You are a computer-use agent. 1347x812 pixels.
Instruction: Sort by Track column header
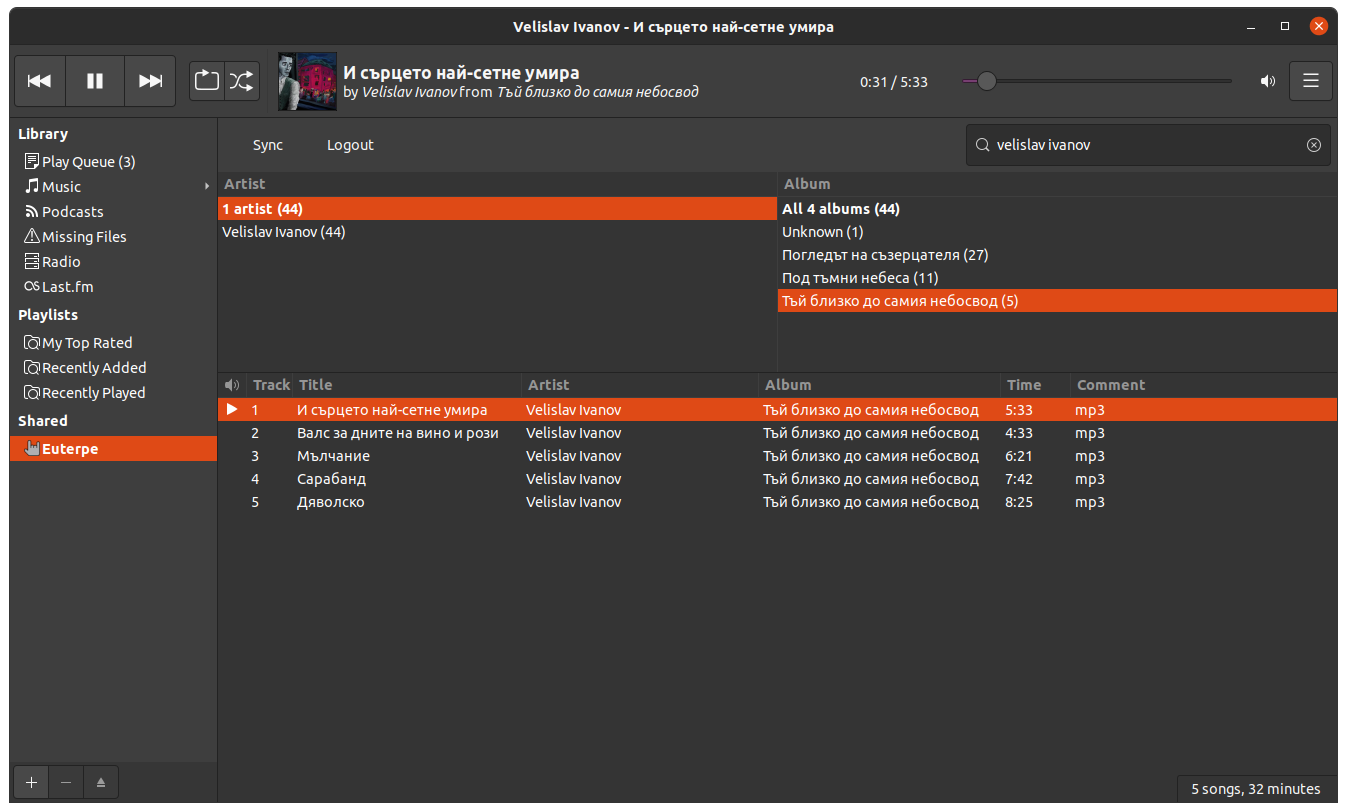tap(270, 385)
